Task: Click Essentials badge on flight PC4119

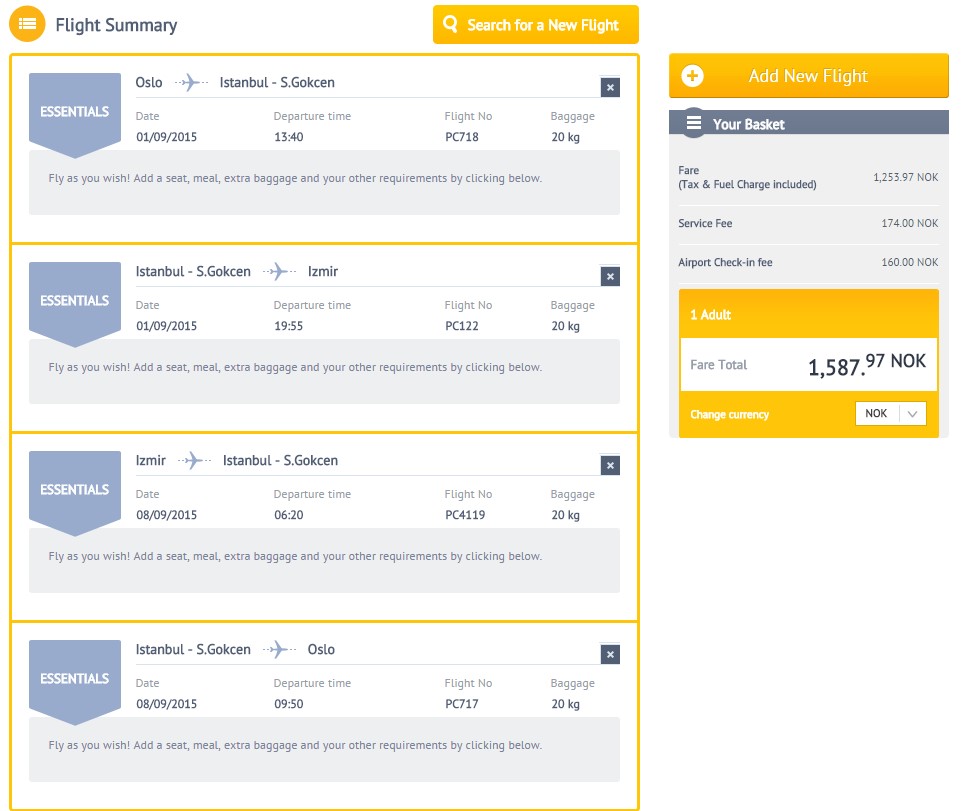Action: [75, 490]
